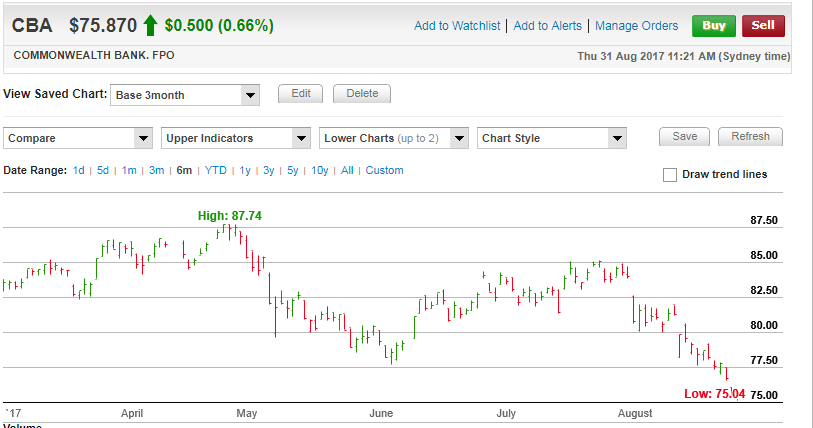The height and width of the screenshot is (428, 813).
Task: Click the $0.500 (0.66%) price change
Action: coord(219,25)
